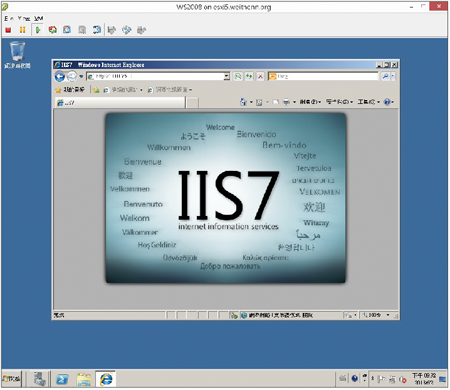Connect the CD/DVD device toolbar icon
Viewport: 450px width, 390px height.
coord(126,30)
